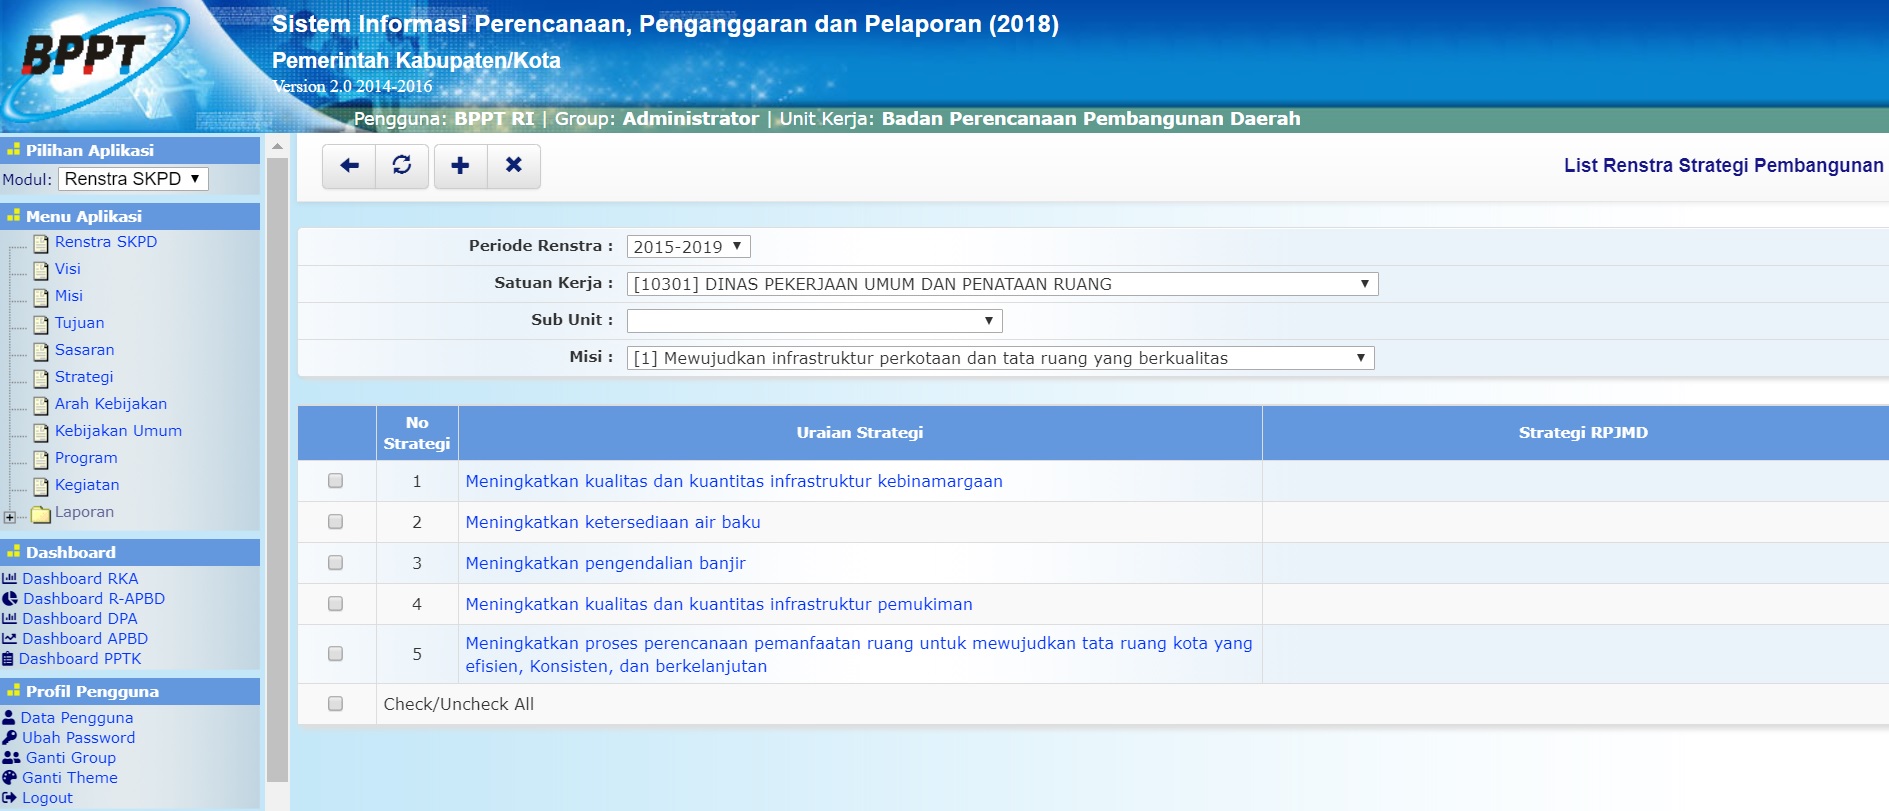Click the X delete toolbar icon
This screenshot has width=1889, height=811.
coord(514,166)
